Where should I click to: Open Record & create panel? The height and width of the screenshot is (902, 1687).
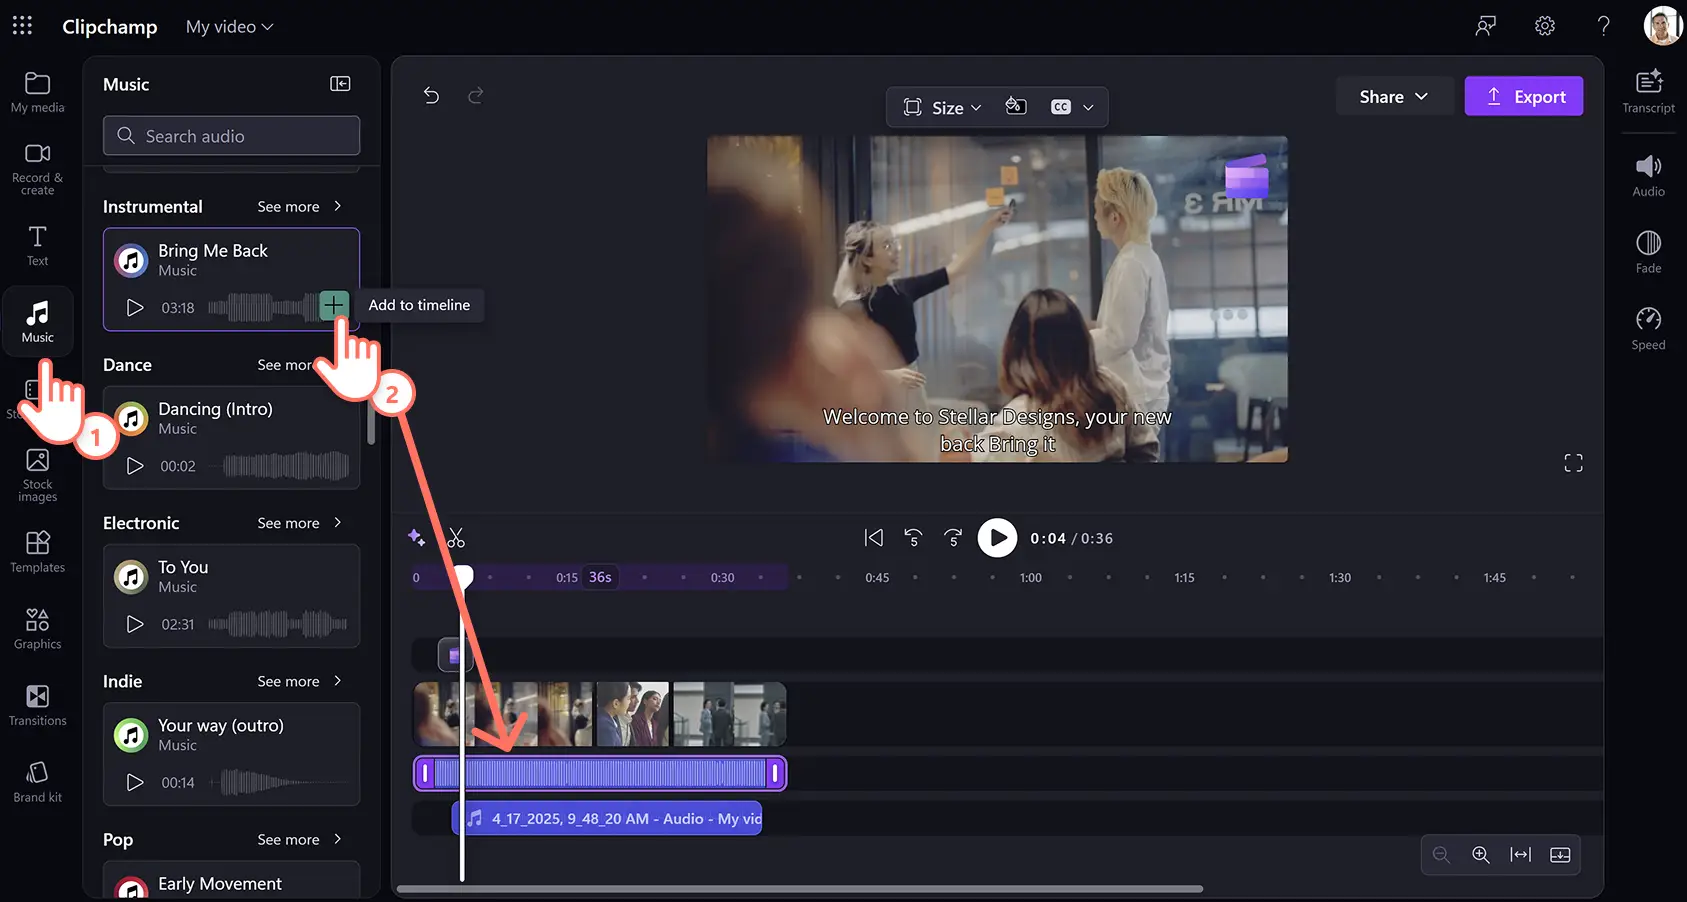(x=38, y=168)
